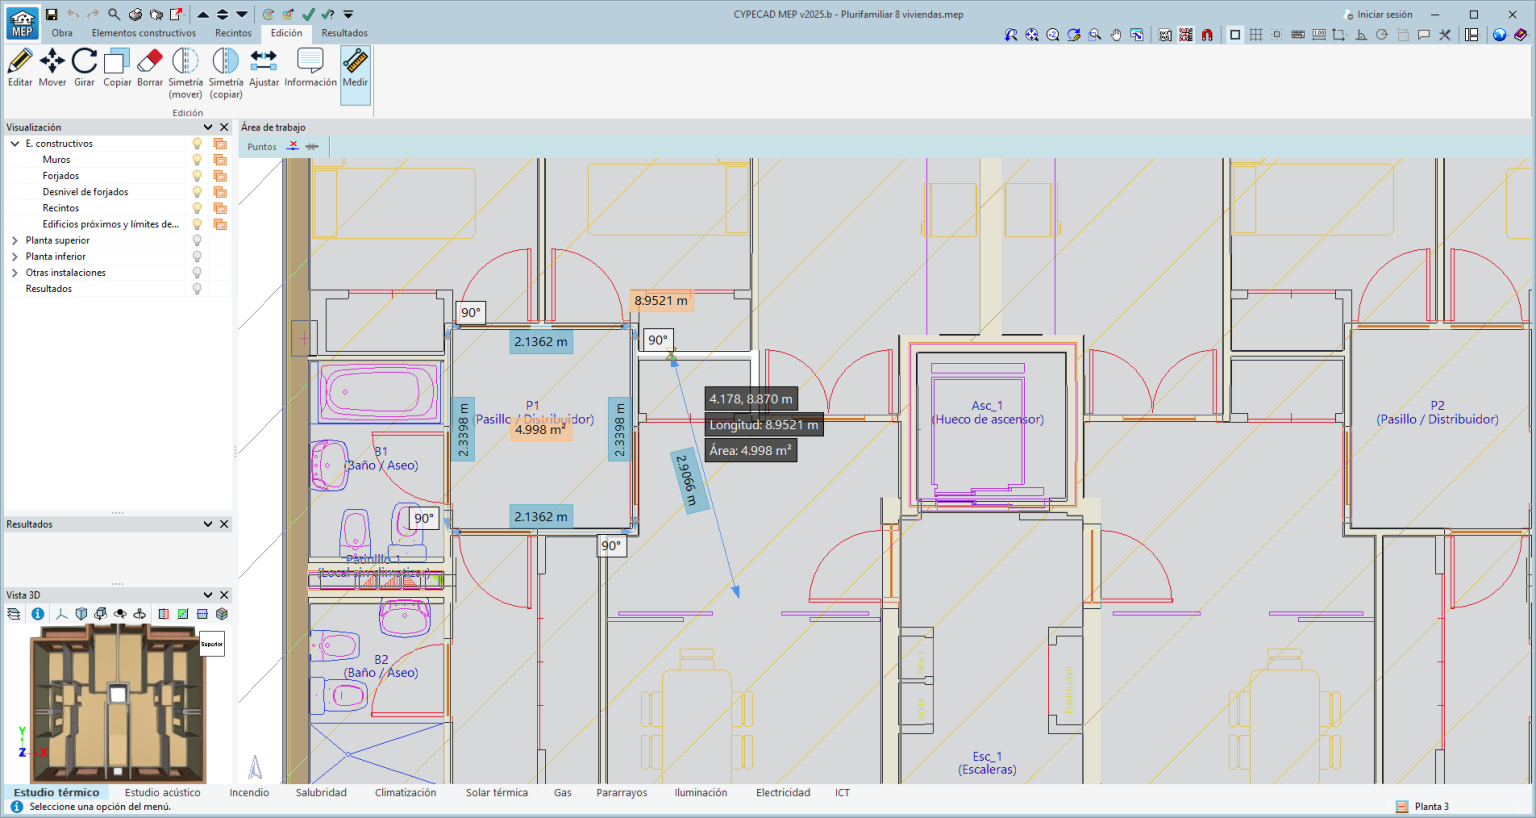Enable visibility for Planta superior
This screenshot has height=818, width=1536.
[x=196, y=240]
